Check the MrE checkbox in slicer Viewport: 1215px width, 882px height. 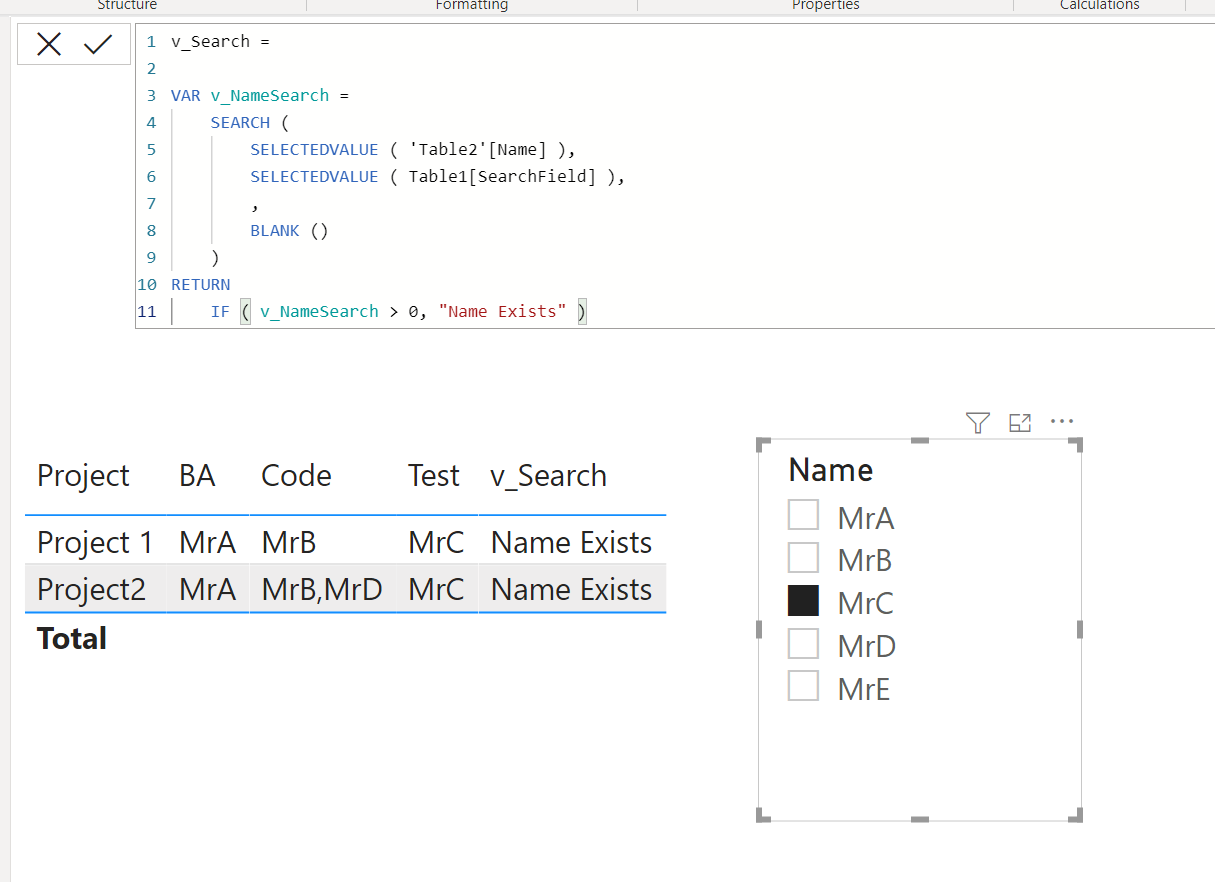tap(804, 687)
